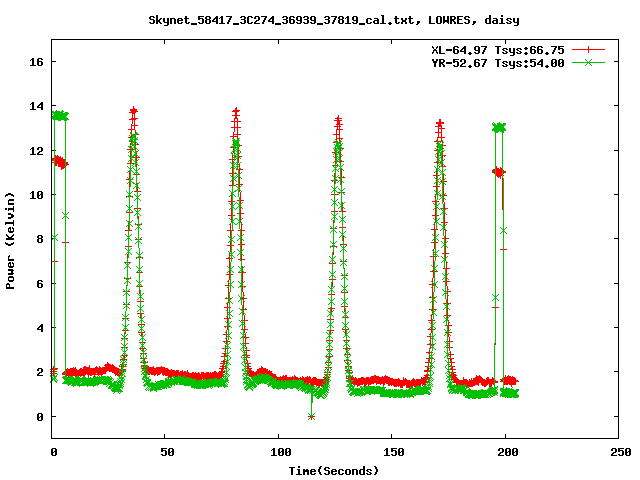The height and width of the screenshot is (480, 640).
Task: Click the green outlier point at zero Kelvin
Action: pos(311,417)
